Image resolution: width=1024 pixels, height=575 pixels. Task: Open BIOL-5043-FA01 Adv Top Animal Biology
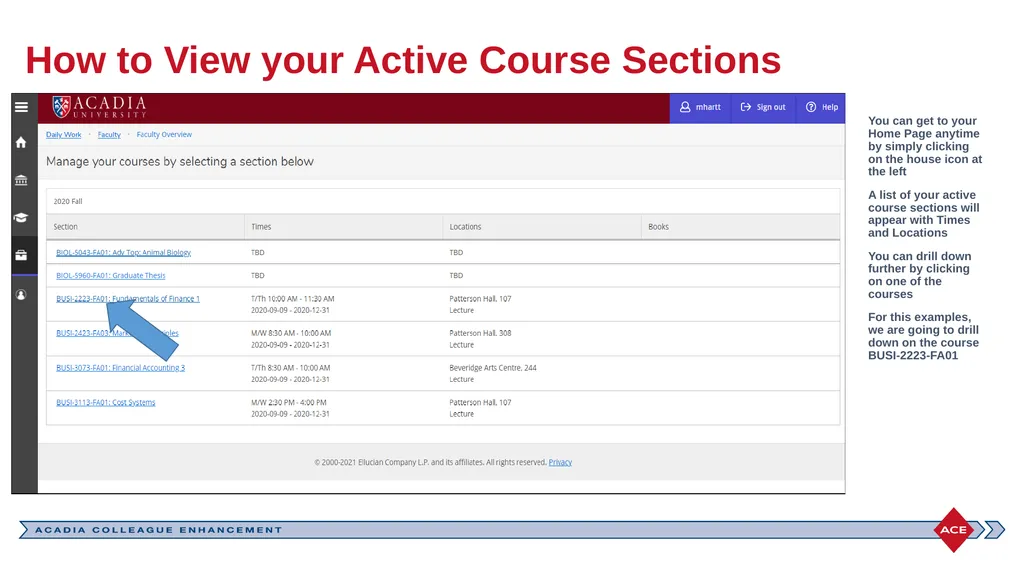click(x=123, y=252)
